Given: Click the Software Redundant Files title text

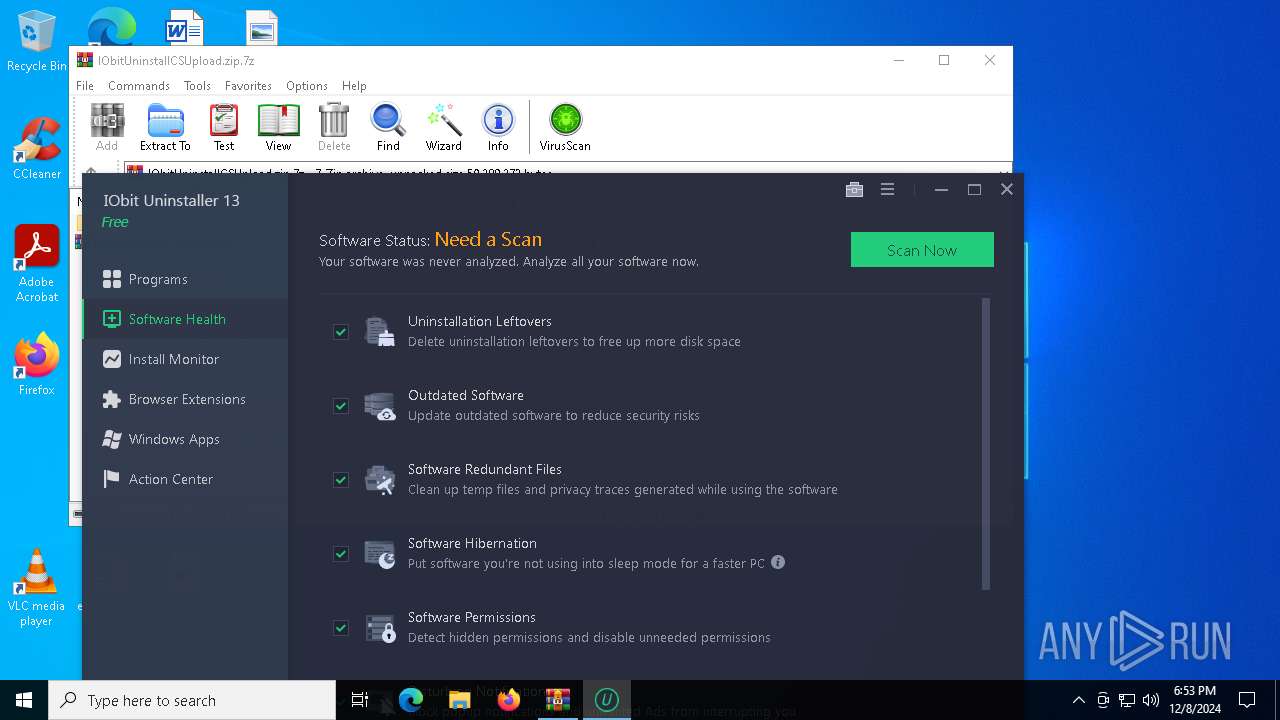Looking at the screenshot, I should point(485,469).
